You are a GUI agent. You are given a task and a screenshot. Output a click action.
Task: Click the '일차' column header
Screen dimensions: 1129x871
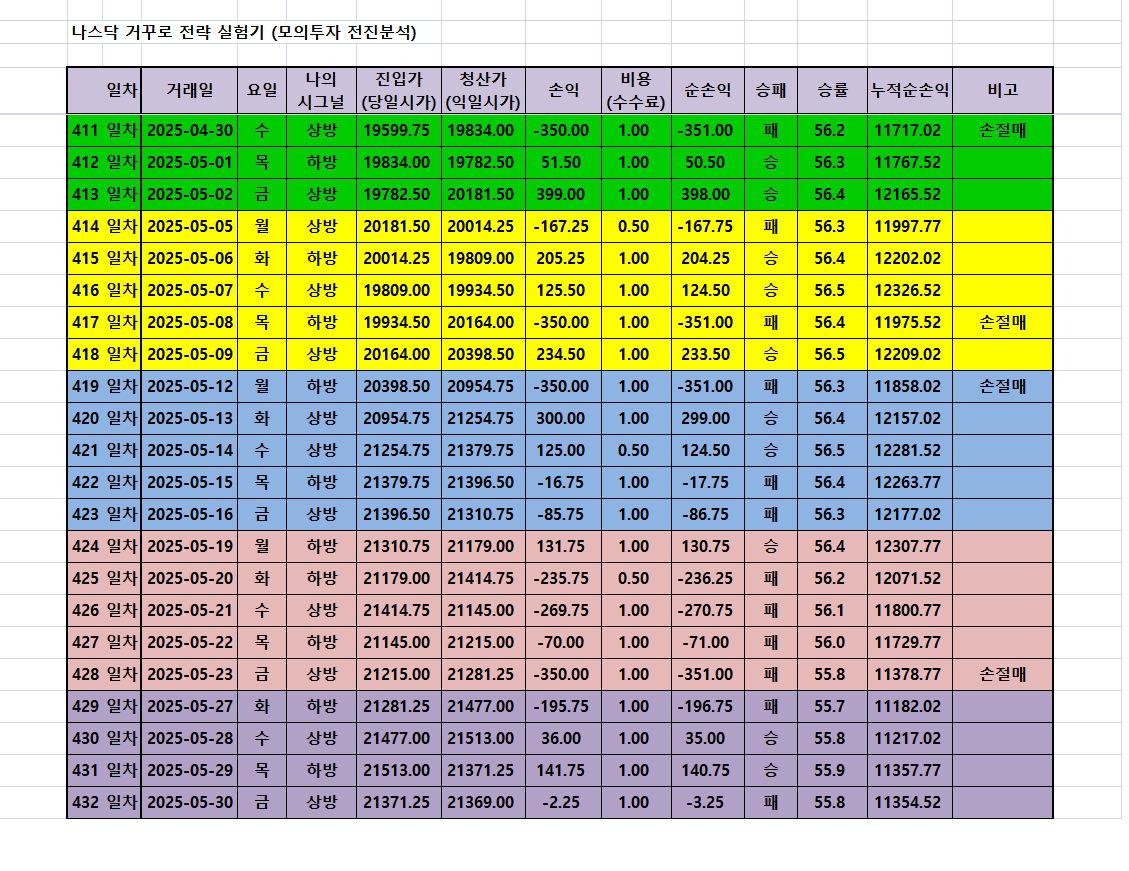click(104, 91)
